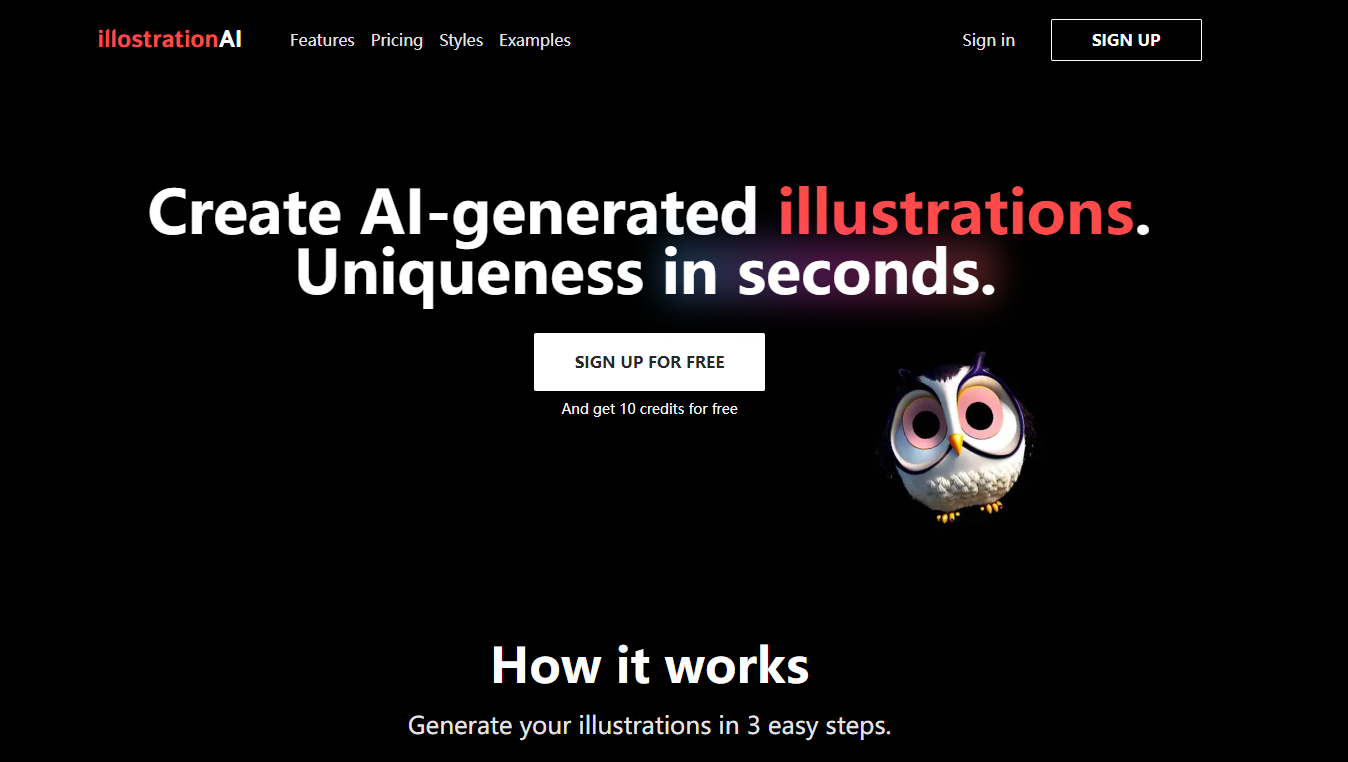The image size is (1348, 762).
Task: Click the illostrationAI logo
Action: pos(170,40)
